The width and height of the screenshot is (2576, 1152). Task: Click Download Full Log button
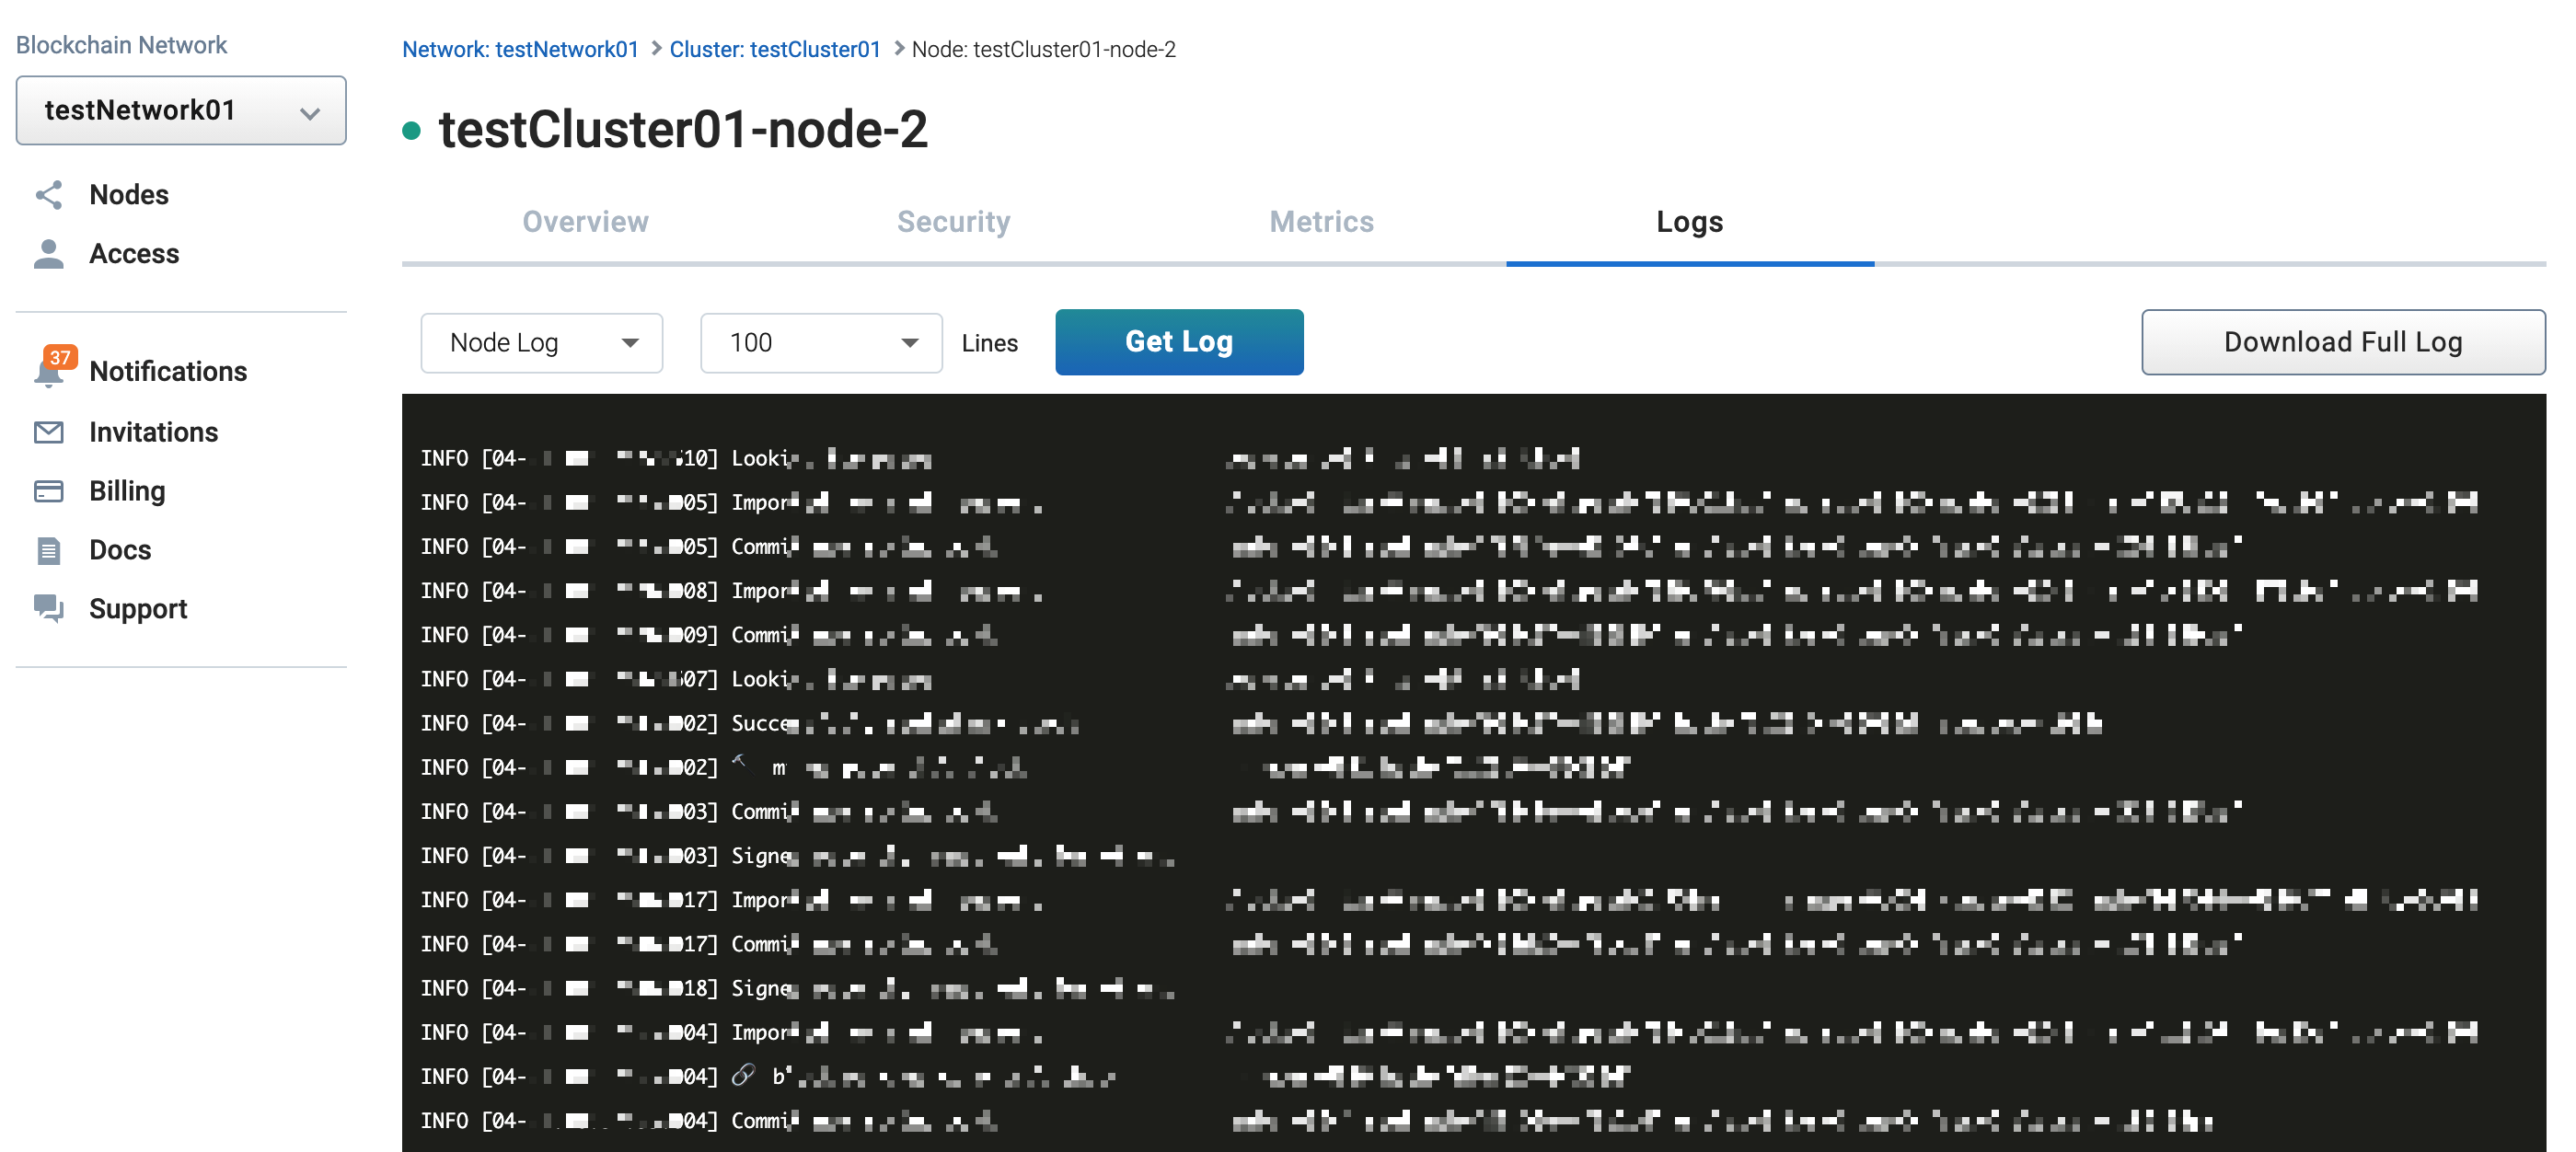pyautogui.click(x=2343, y=342)
